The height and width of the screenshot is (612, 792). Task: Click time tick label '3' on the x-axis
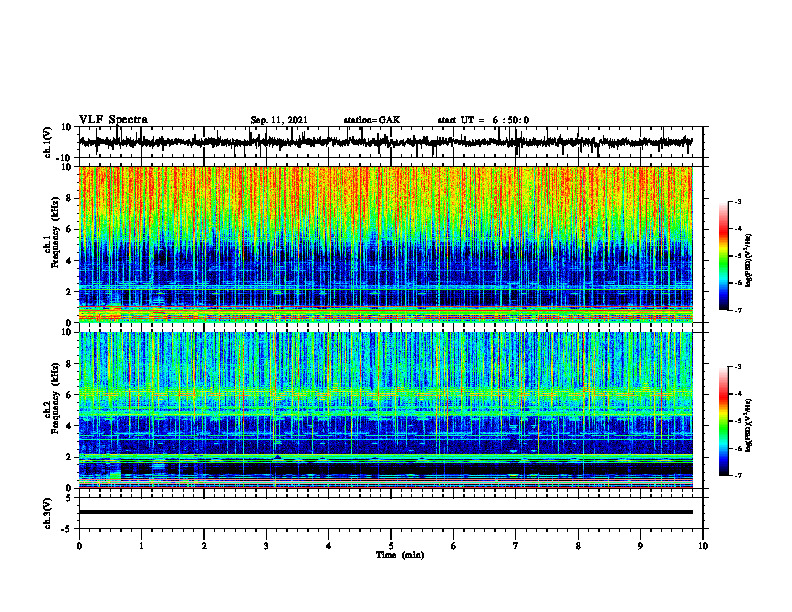click(266, 546)
